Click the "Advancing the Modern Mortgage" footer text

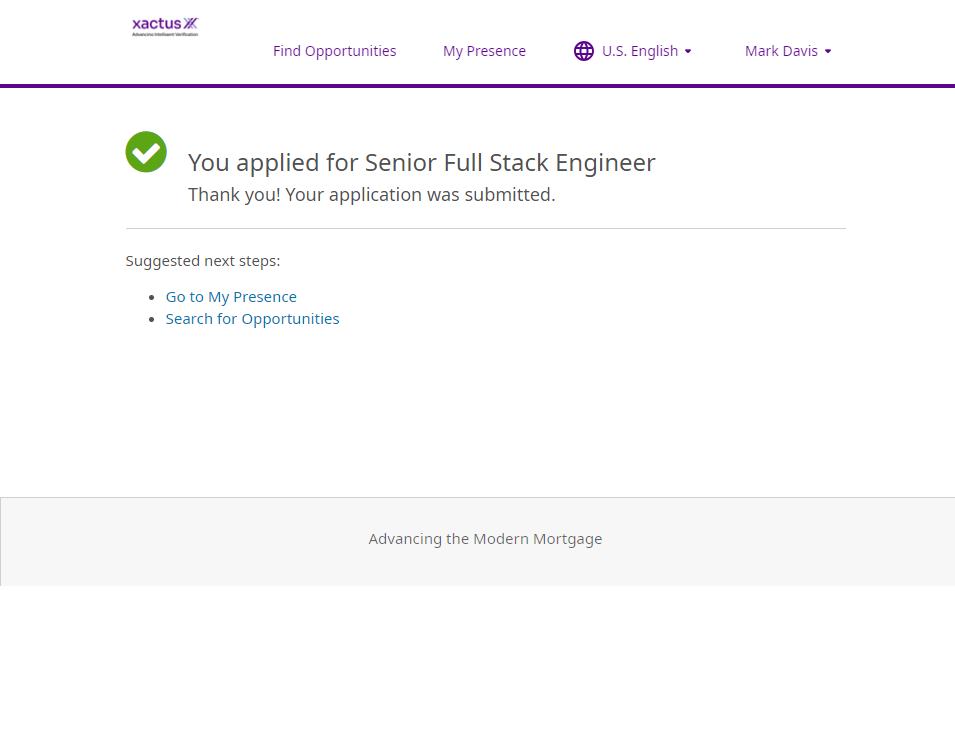click(485, 539)
